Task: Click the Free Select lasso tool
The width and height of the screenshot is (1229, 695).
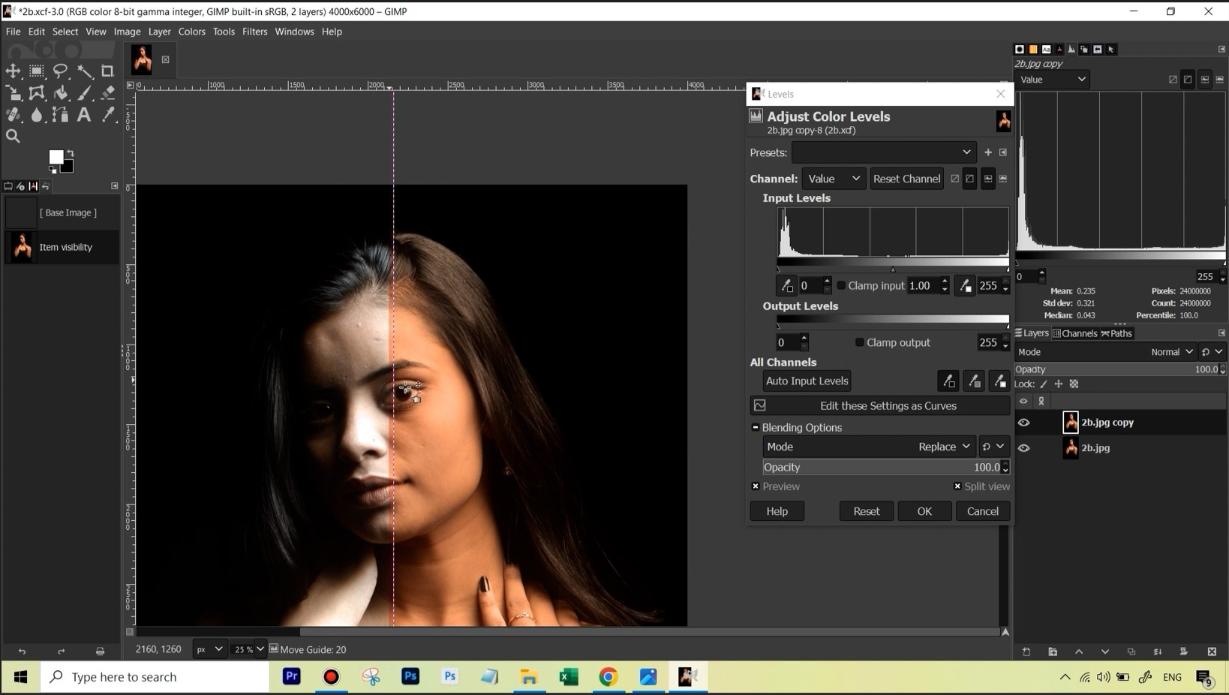Action: [x=61, y=71]
